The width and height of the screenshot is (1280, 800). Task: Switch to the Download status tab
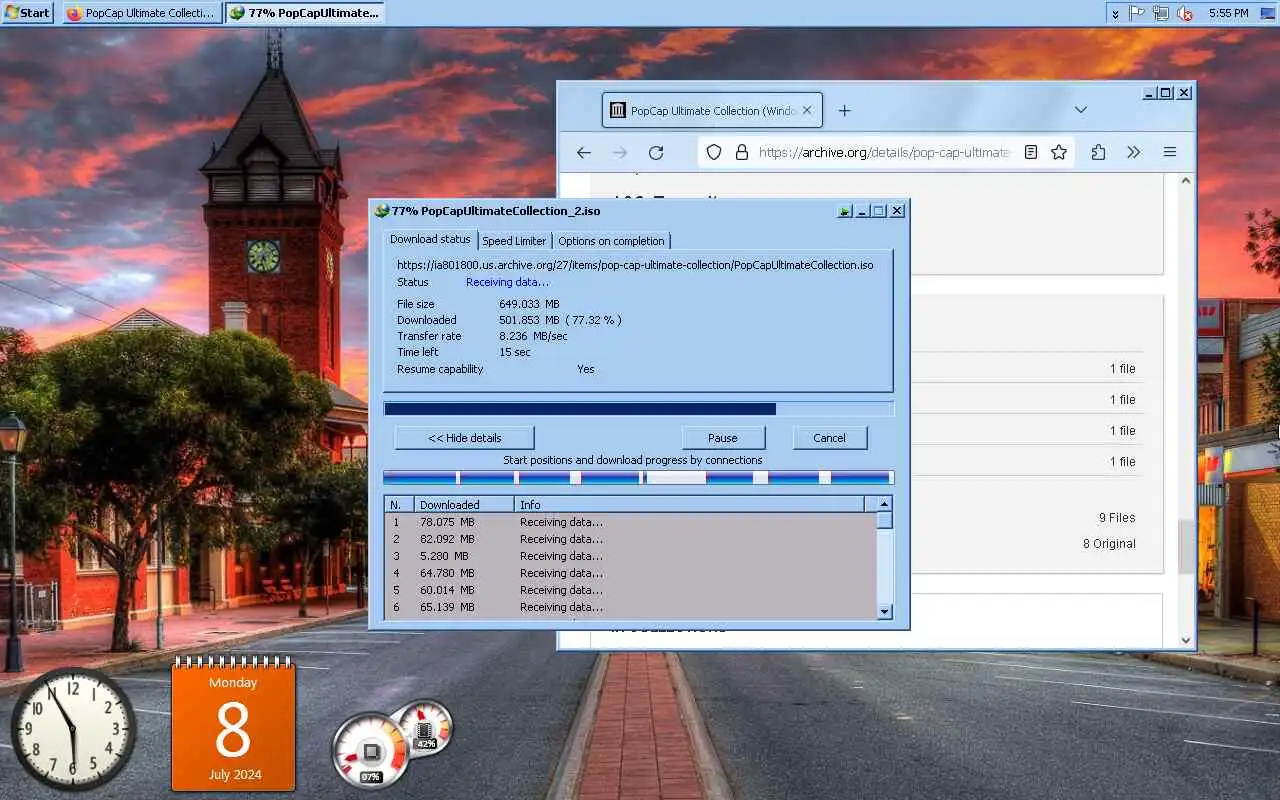(x=430, y=239)
